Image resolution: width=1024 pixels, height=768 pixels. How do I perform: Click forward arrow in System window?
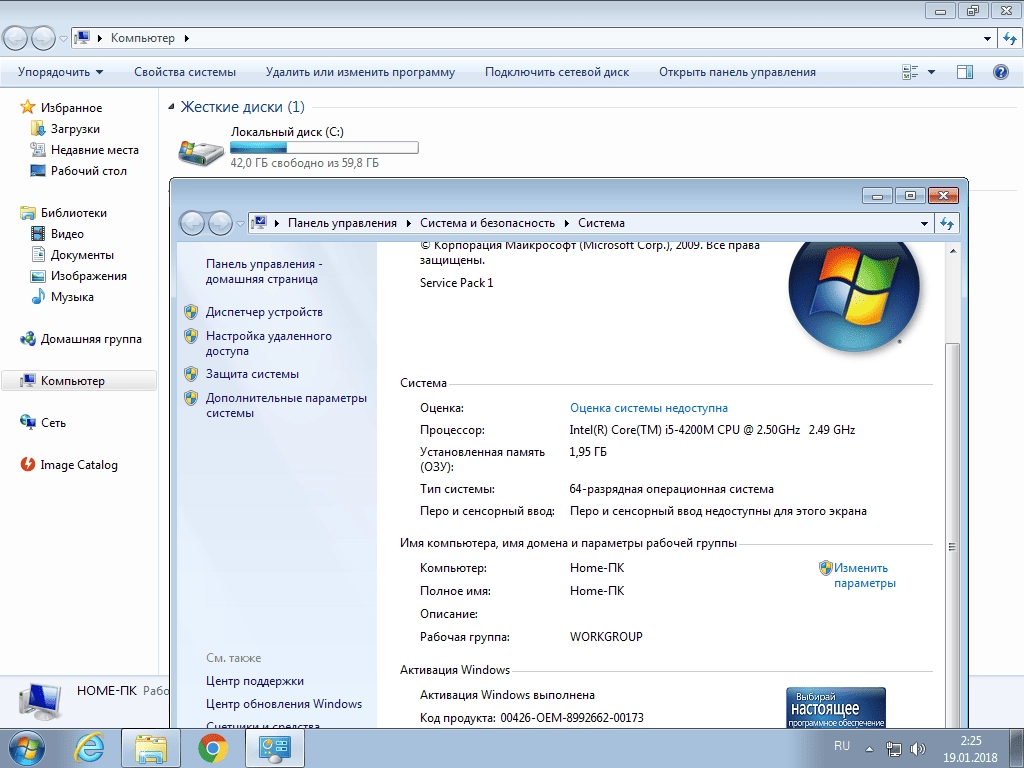(x=220, y=223)
